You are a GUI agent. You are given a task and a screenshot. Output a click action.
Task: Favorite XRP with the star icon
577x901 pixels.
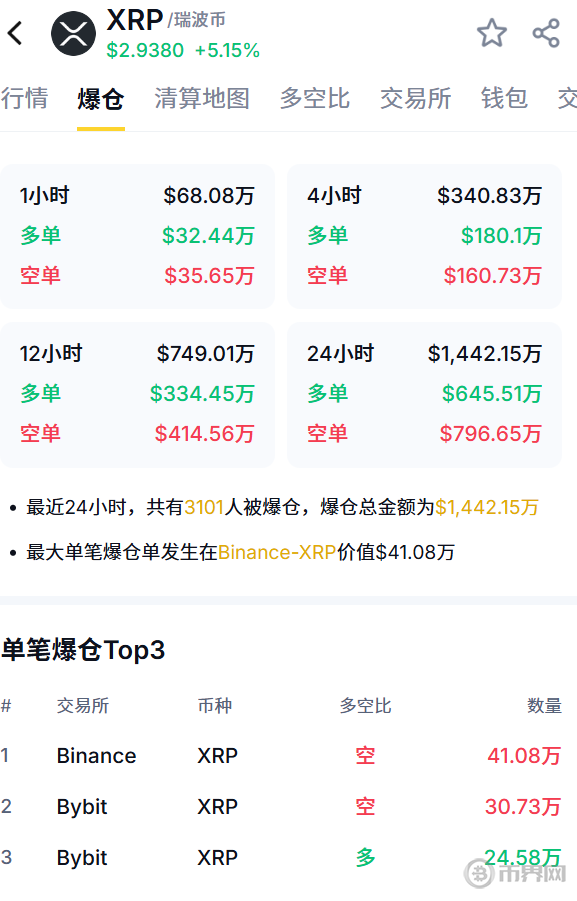coord(492,33)
